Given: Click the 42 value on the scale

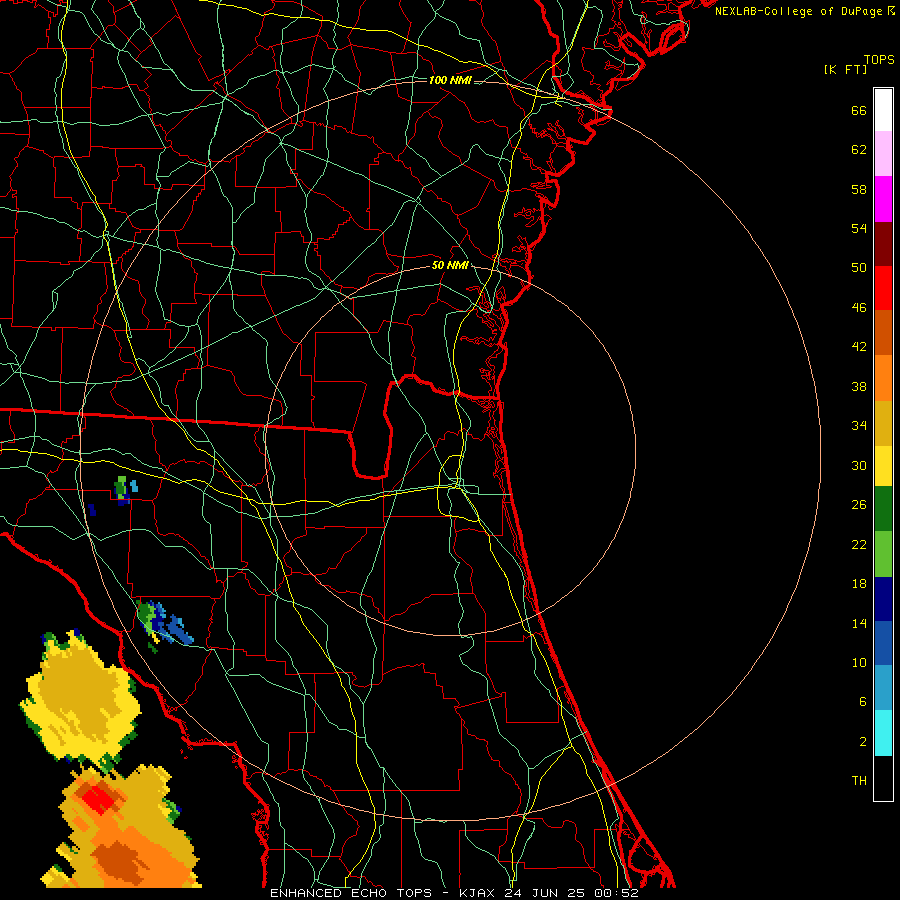Looking at the screenshot, I should [x=859, y=347].
